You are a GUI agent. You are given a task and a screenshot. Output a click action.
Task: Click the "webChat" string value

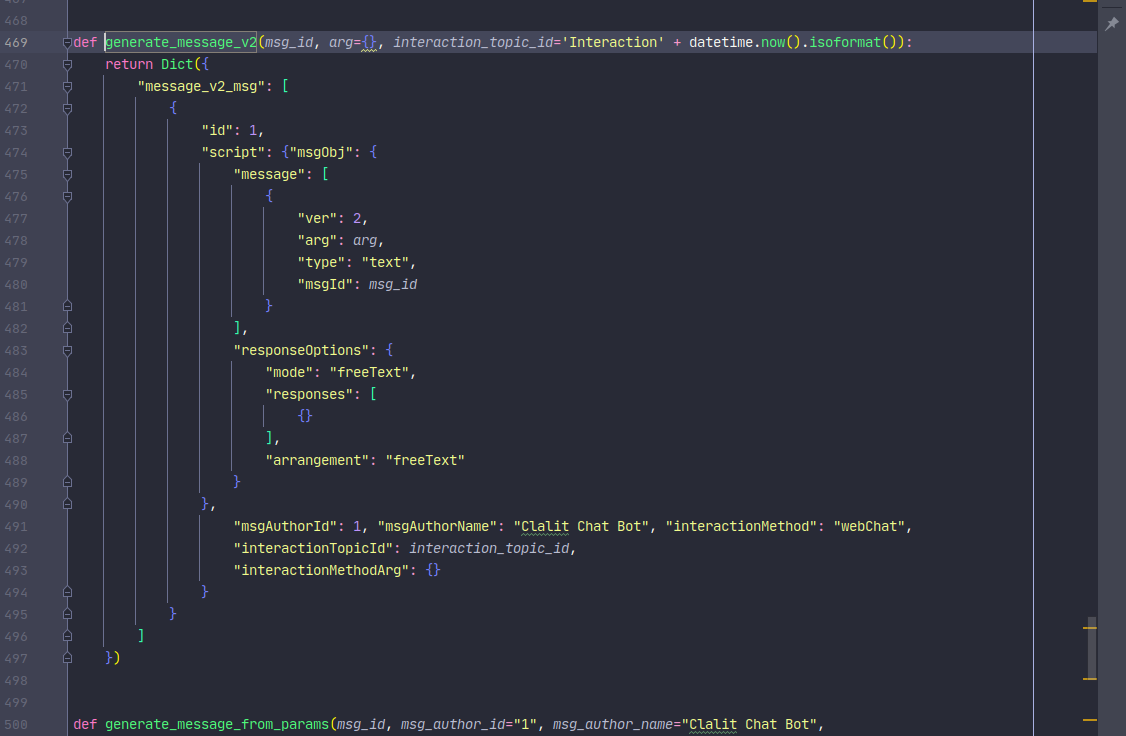pos(869,526)
